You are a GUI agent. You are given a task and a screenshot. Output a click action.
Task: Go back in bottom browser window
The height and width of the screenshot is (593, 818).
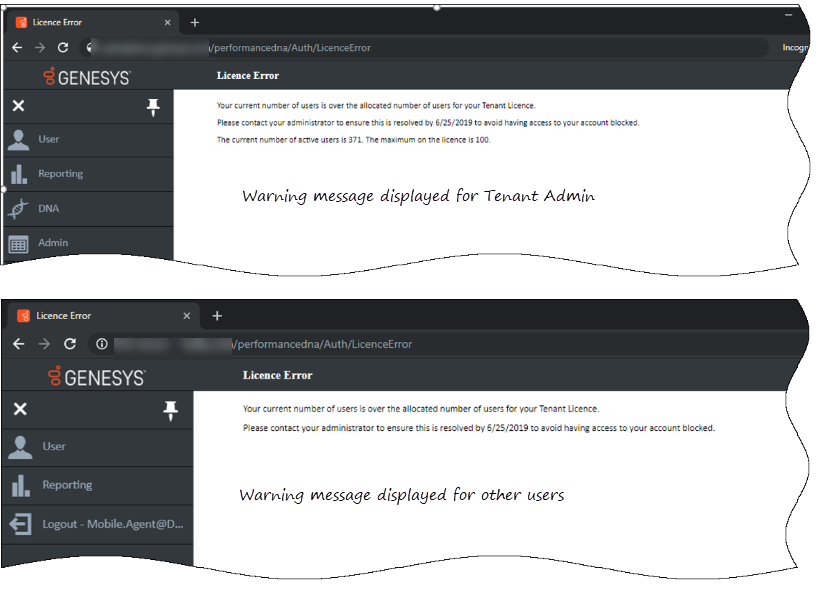pos(19,344)
